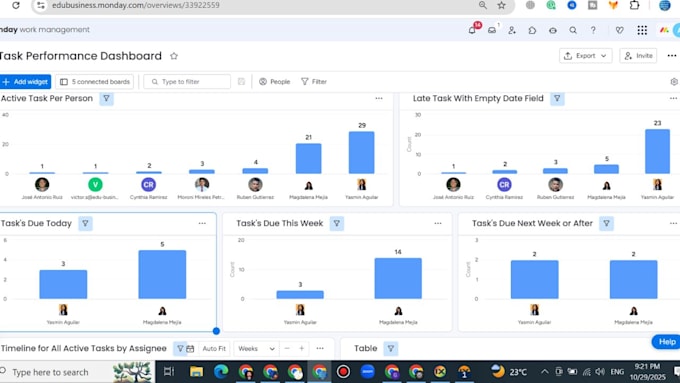Open Microsoft Edge from the taskbar
The image size is (680, 383).
tap(221, 372)
